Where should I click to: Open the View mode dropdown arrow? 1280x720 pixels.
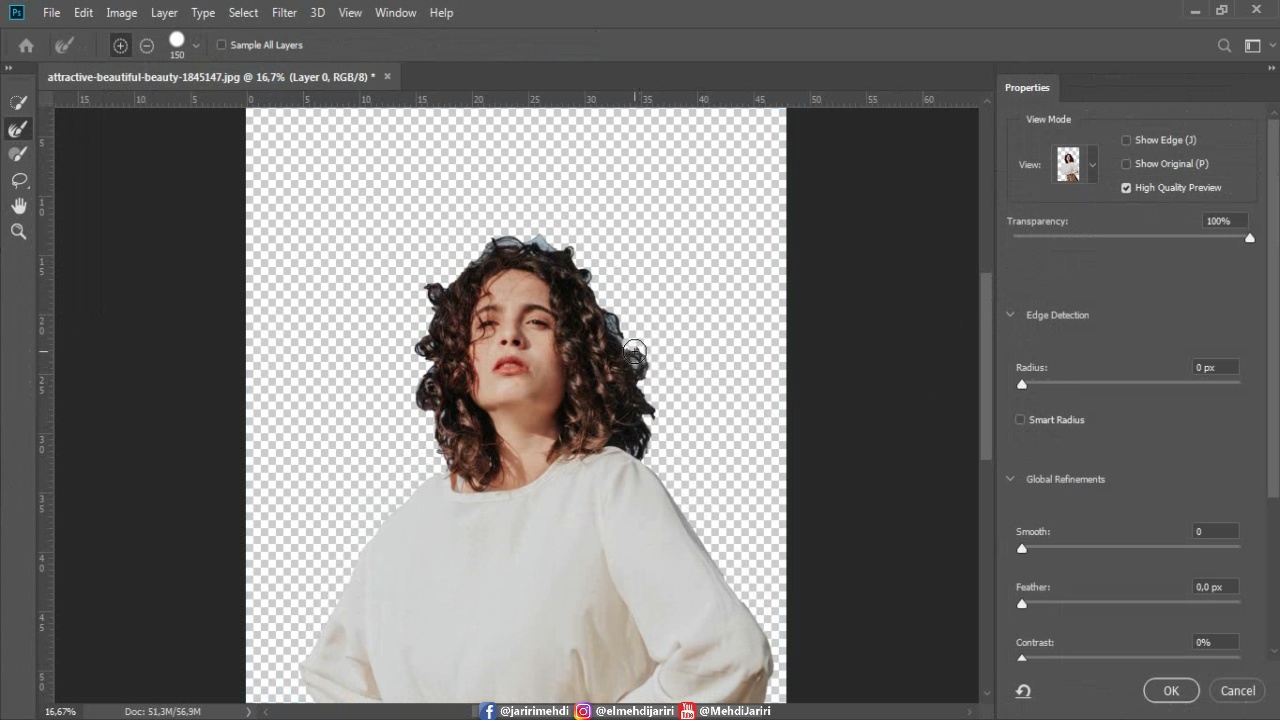tap(1092, 165)
